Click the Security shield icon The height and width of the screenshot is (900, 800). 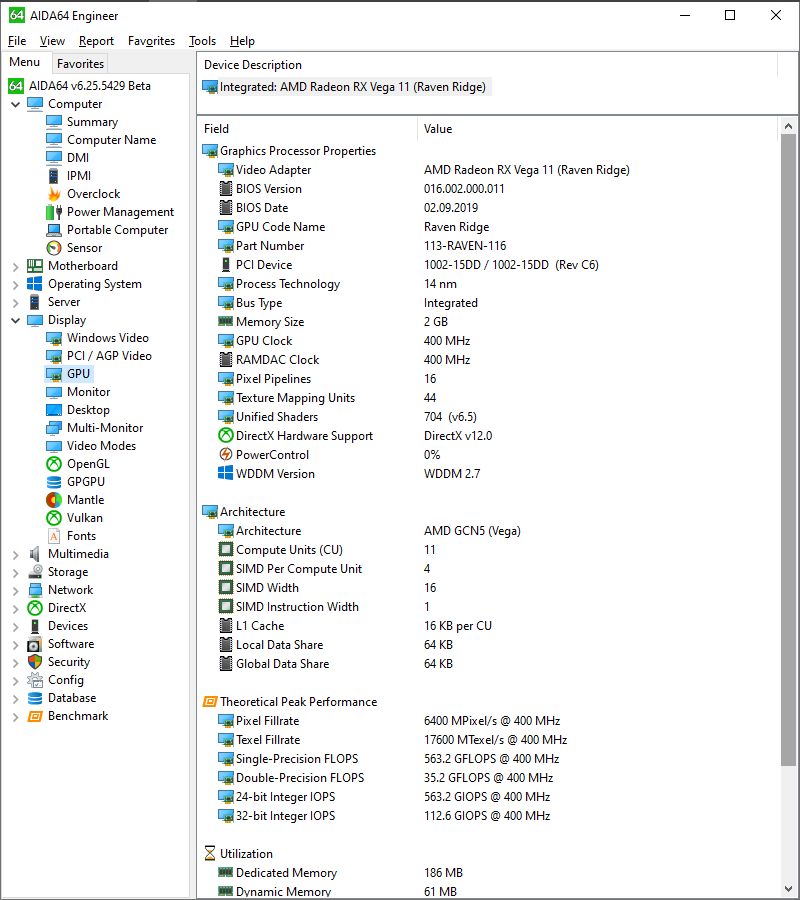click(35, 662)
